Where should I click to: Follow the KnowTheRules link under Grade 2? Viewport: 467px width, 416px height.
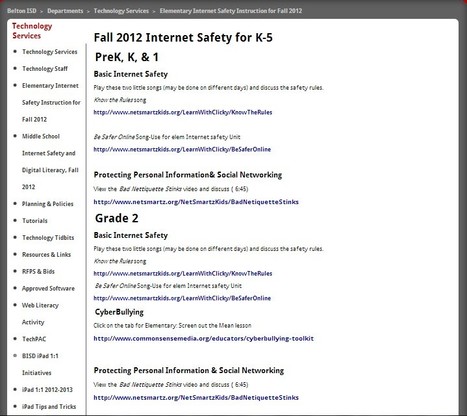pyautogui.click(x=183, y=274)
